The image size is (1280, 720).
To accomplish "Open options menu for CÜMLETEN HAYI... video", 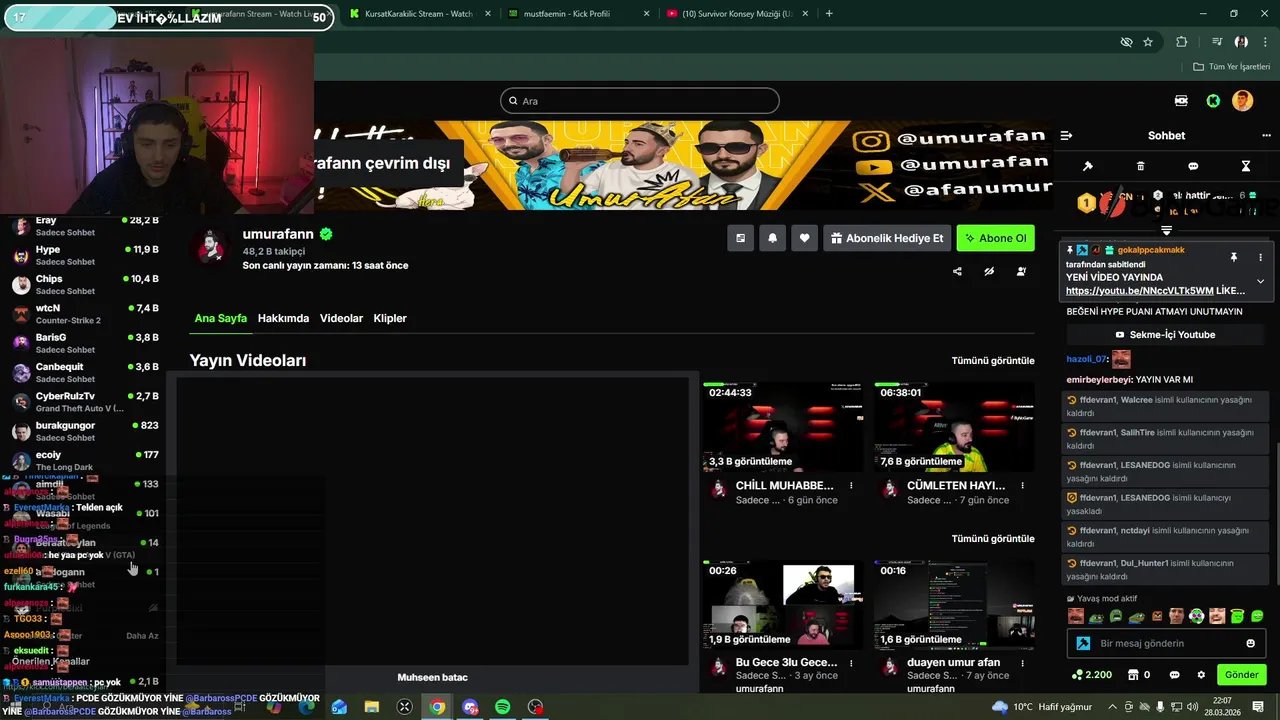I will coord(1022,485).
